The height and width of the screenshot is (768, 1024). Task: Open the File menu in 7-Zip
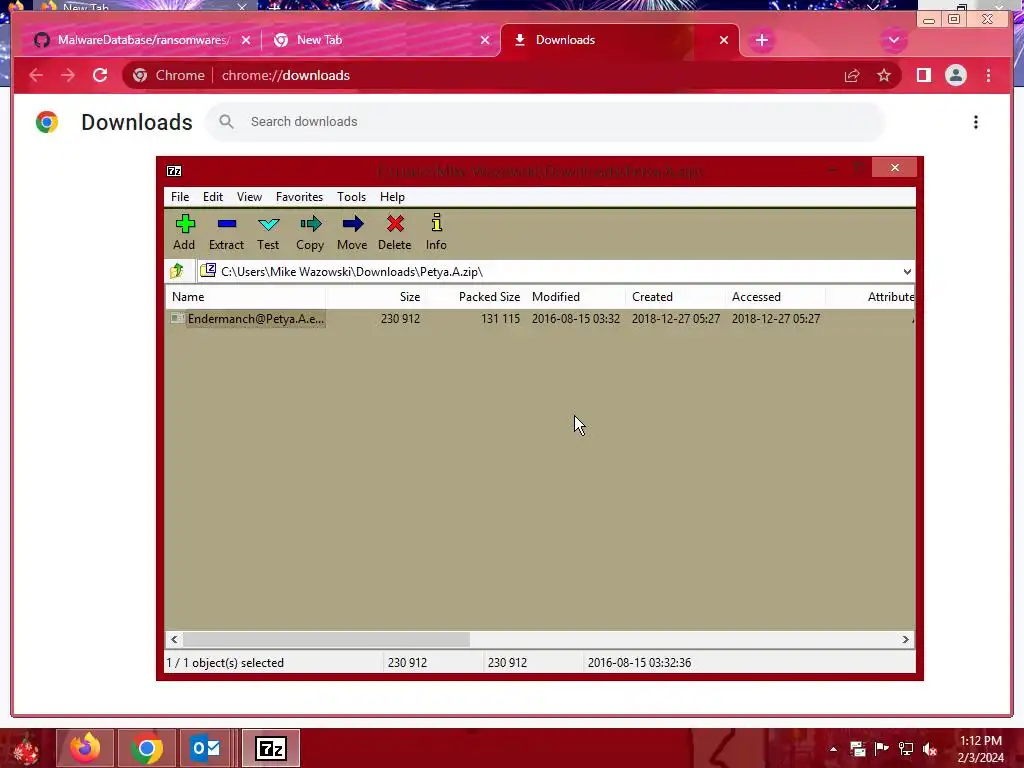(x=180, y=197)
